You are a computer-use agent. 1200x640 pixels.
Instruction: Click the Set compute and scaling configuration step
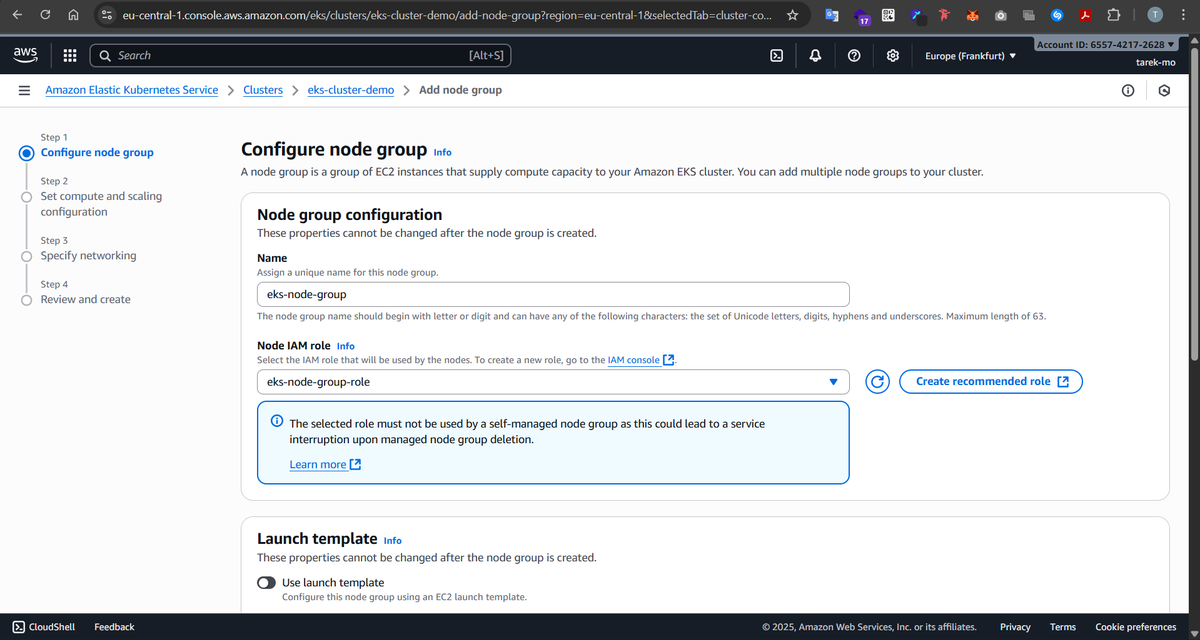[101, 204]
